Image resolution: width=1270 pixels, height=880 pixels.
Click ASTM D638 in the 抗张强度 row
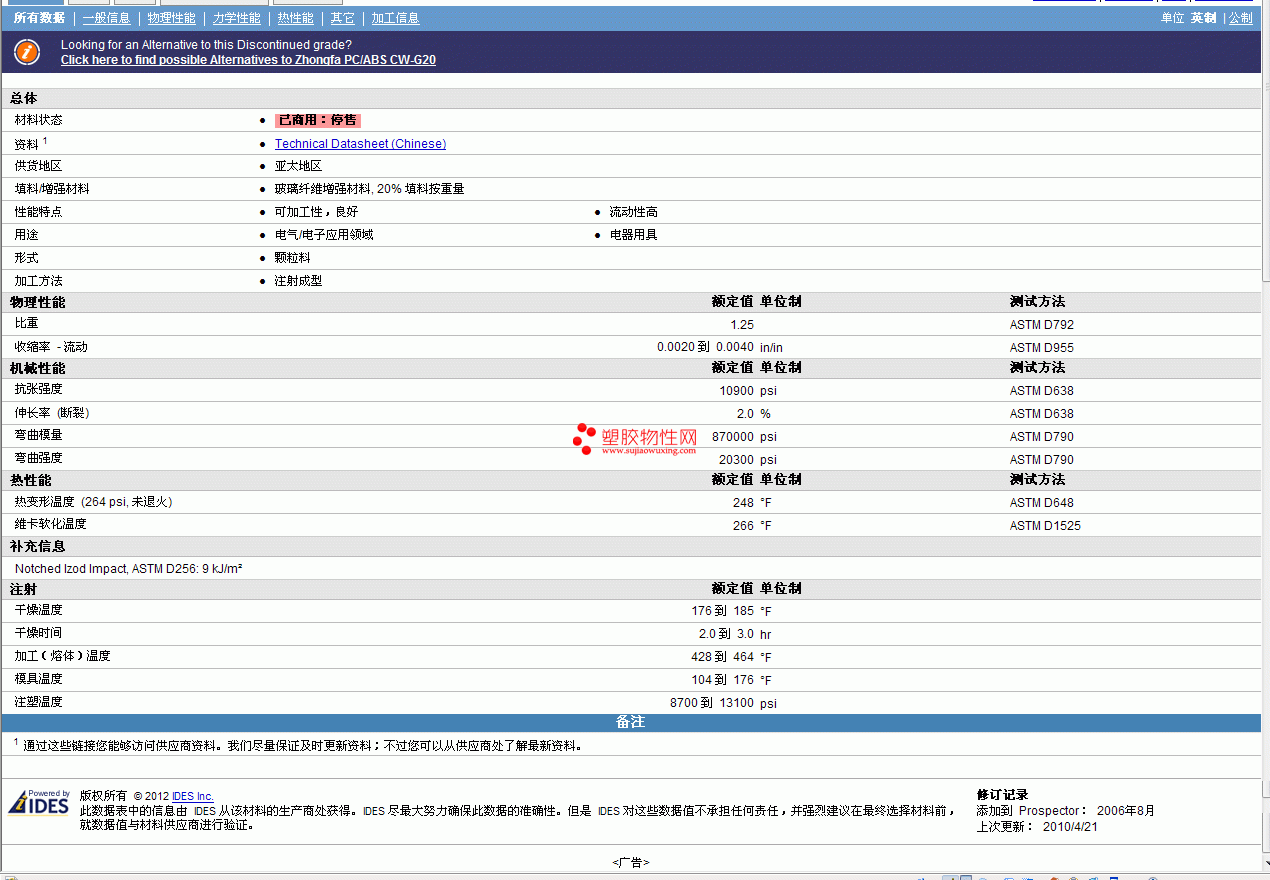1042,391
